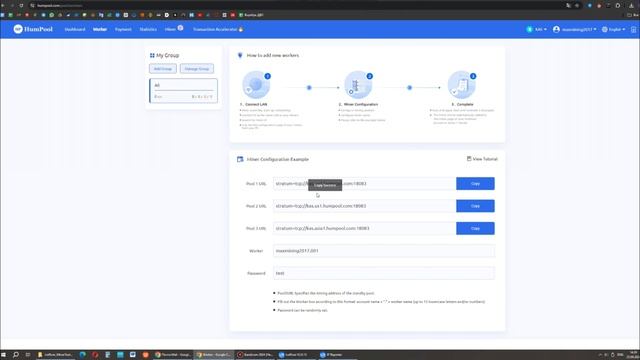The height and width of the screenshot is (360, 640).
Task: Open the Dashboard tab
Action: 75,29
